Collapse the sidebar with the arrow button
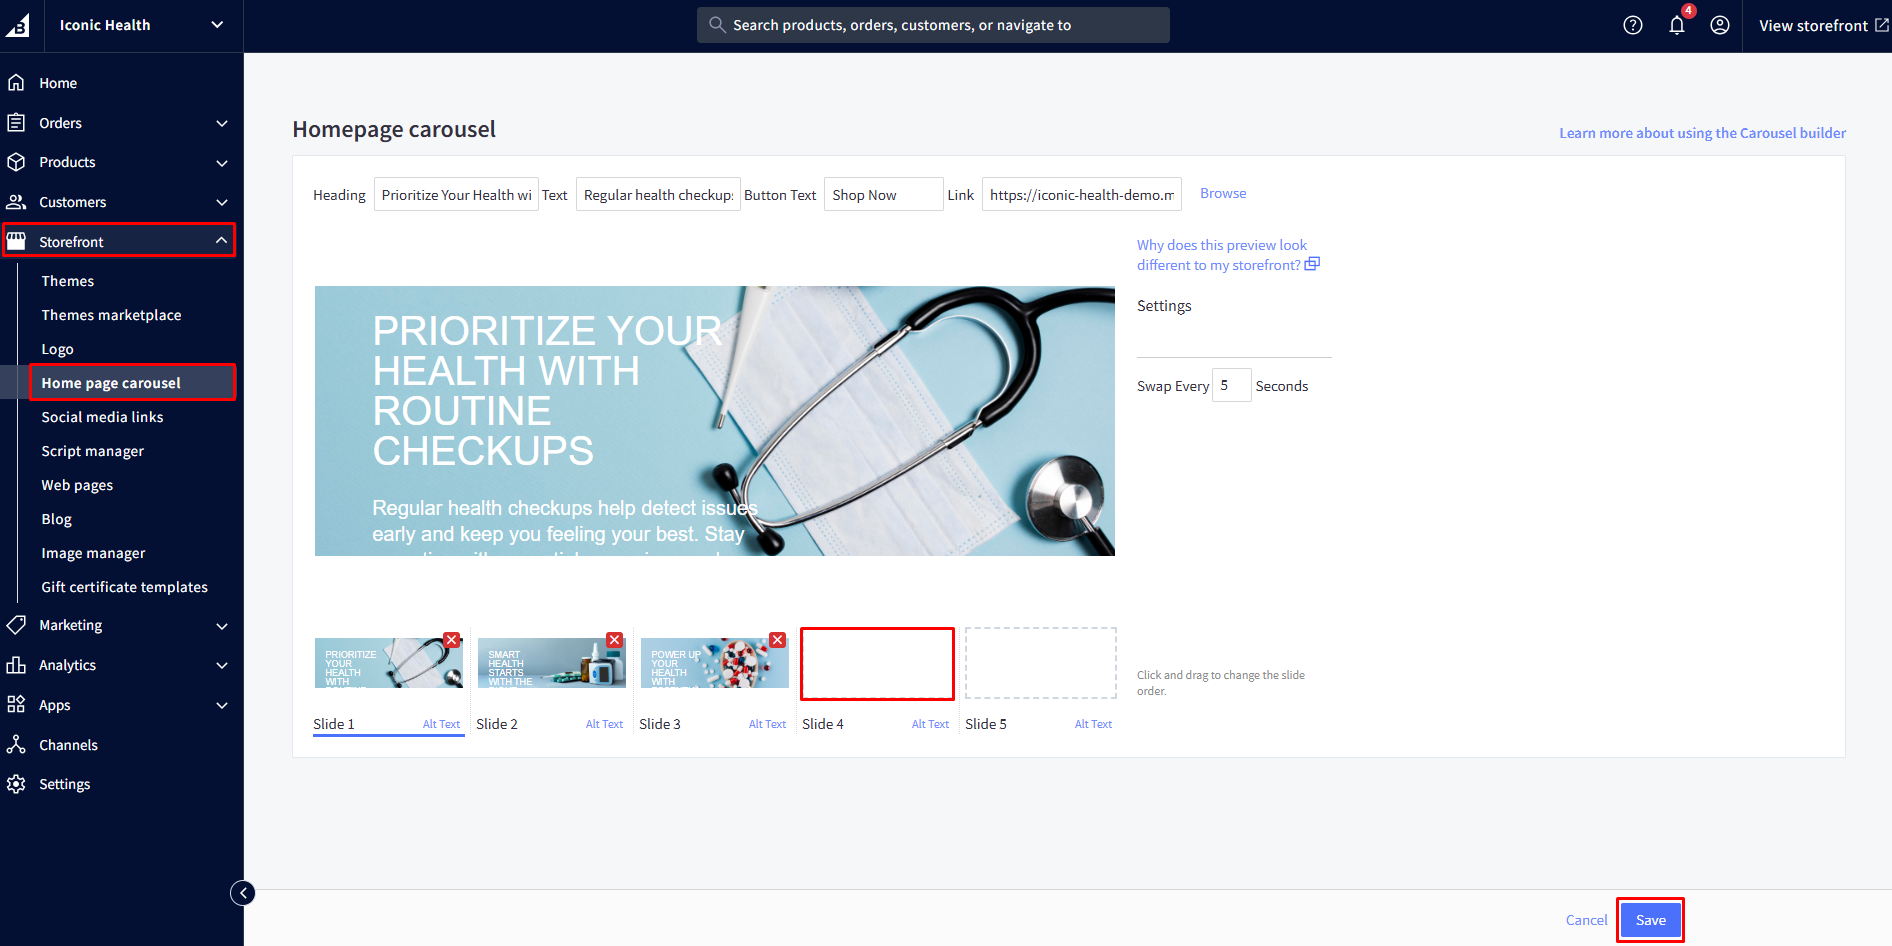Screen dimensions: 1892x946 (x=243, y=893)
